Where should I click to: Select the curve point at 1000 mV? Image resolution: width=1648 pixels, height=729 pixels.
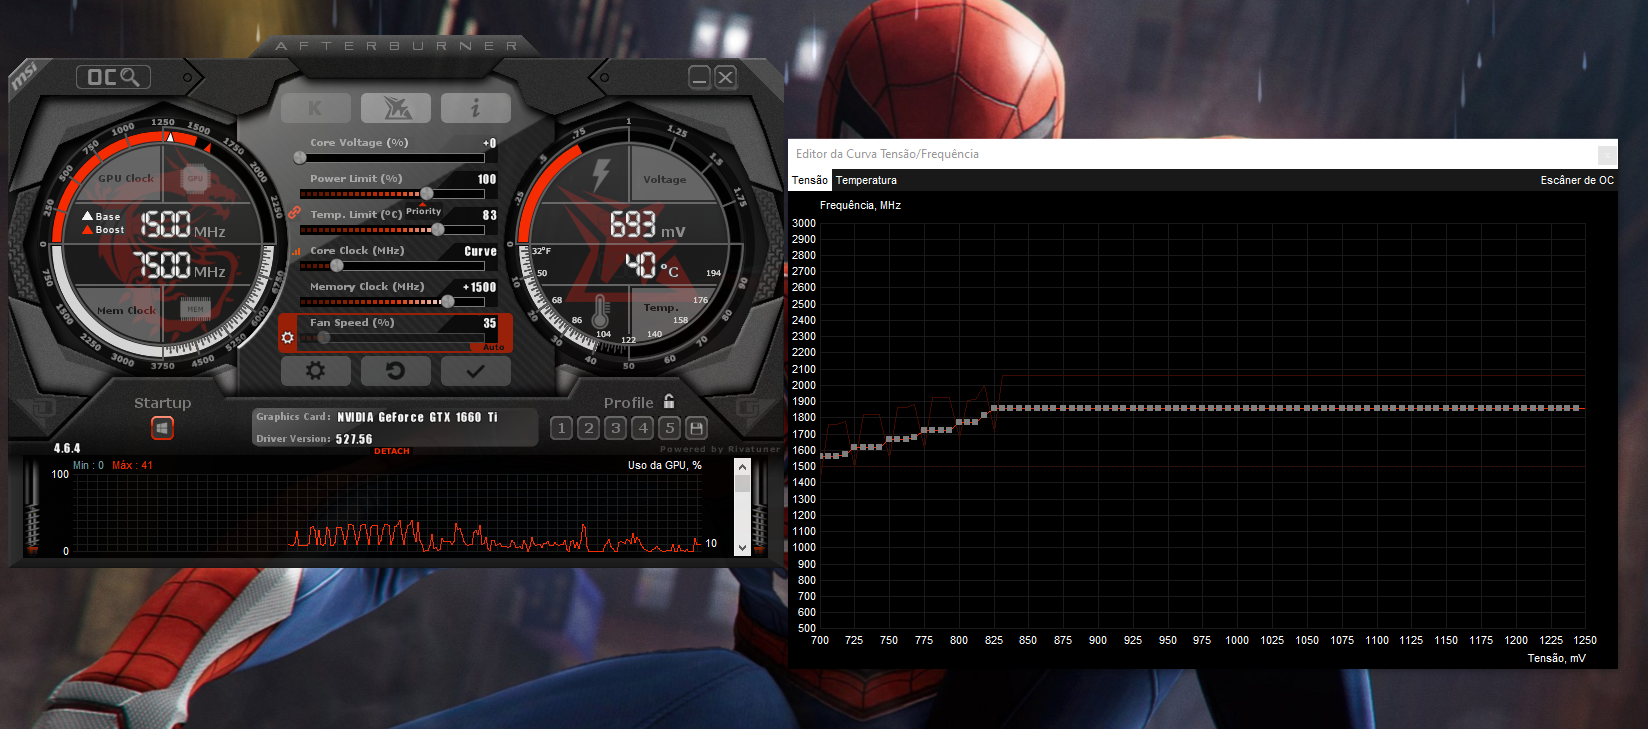pos(1237,408)
